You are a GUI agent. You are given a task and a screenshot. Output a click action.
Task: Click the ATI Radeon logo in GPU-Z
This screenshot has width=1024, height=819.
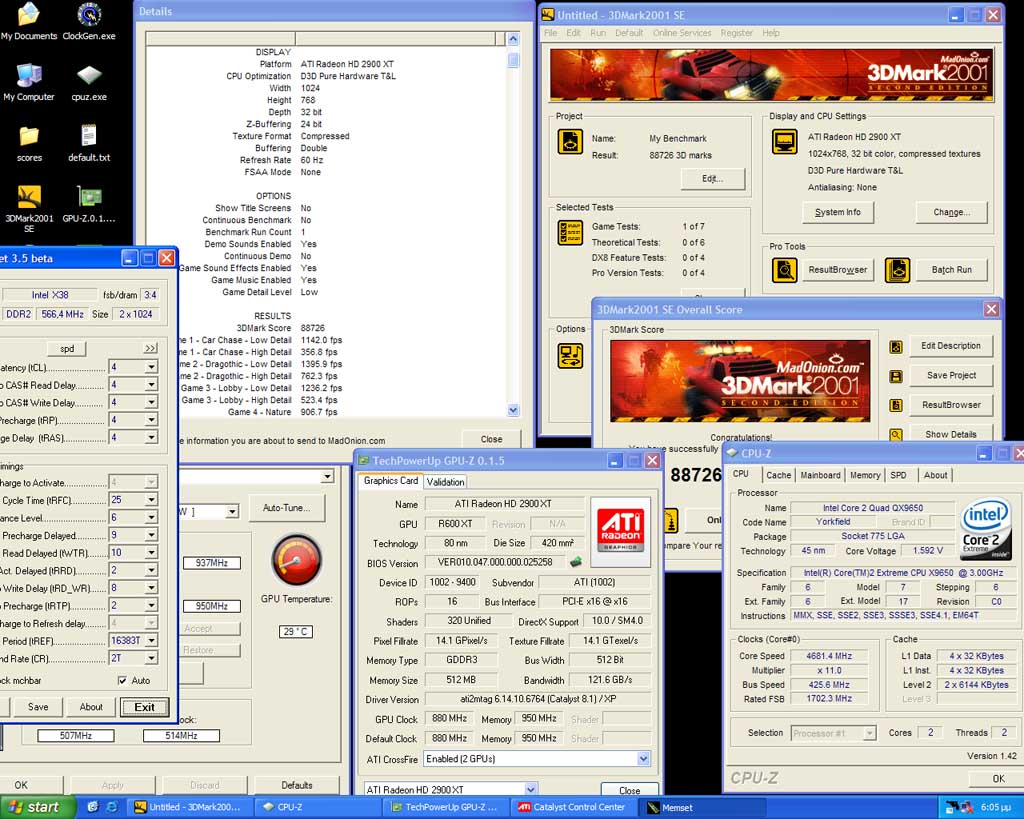620,531
